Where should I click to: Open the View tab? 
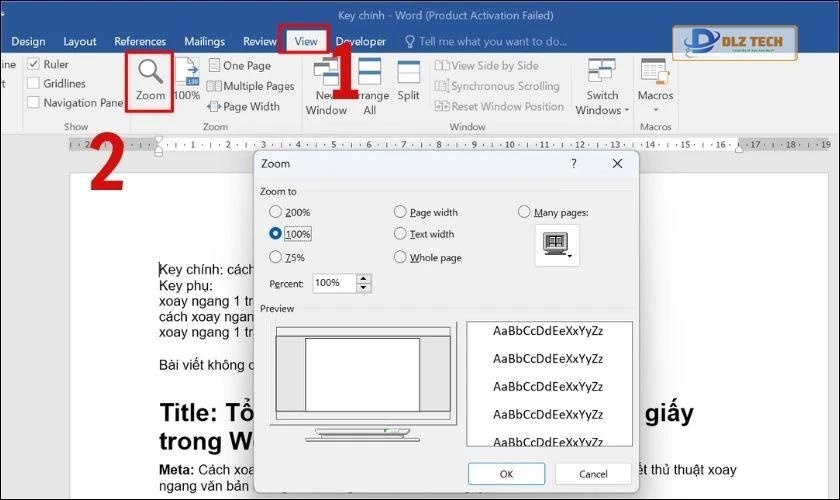tap(306, 41)
